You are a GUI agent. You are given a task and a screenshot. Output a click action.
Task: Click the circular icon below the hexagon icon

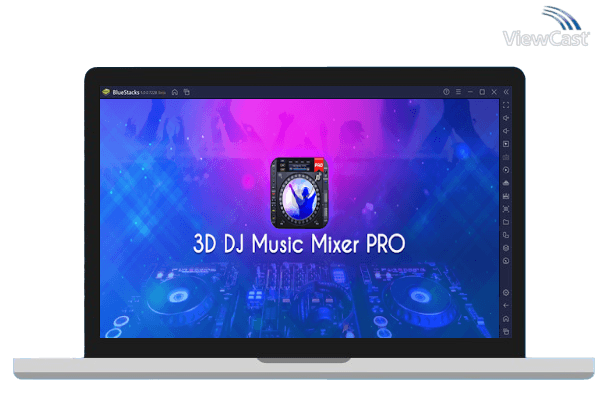coord(506,261)
